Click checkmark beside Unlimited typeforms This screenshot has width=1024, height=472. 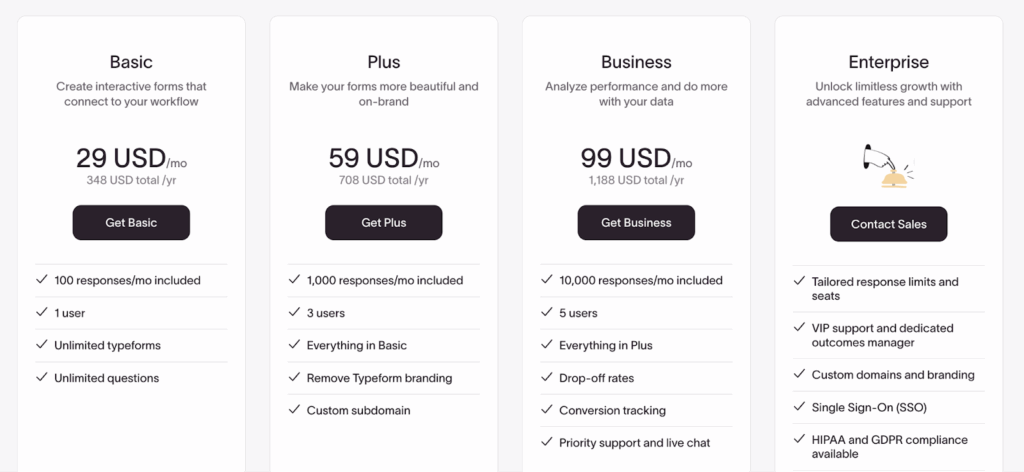pyautogui.click(x=42, y=345)
